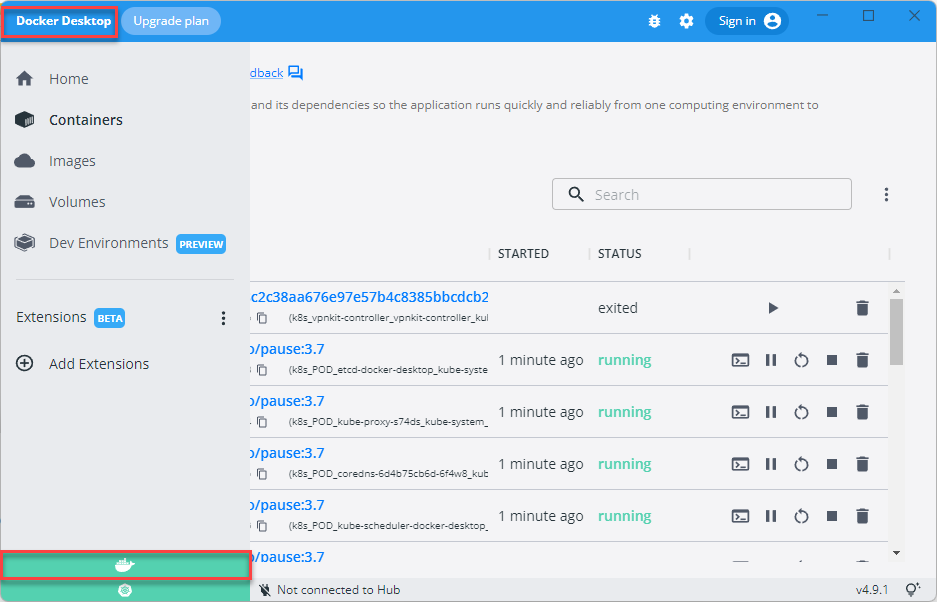
Task: Open terminal for coredns pod container
Action: click(x=740, y=464)
